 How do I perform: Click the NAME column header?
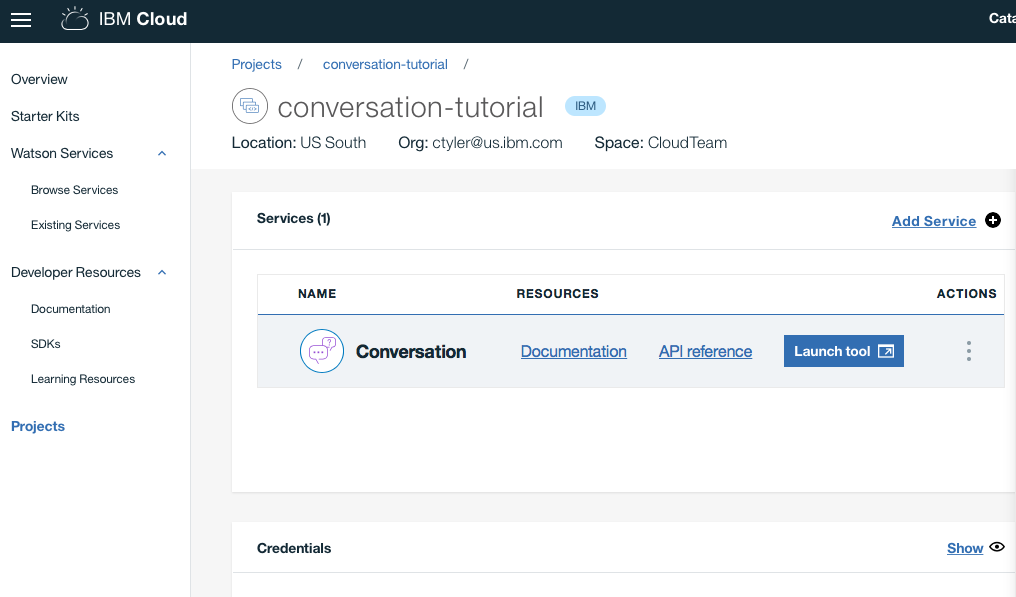pyautogui.click(x=317, y=294)
